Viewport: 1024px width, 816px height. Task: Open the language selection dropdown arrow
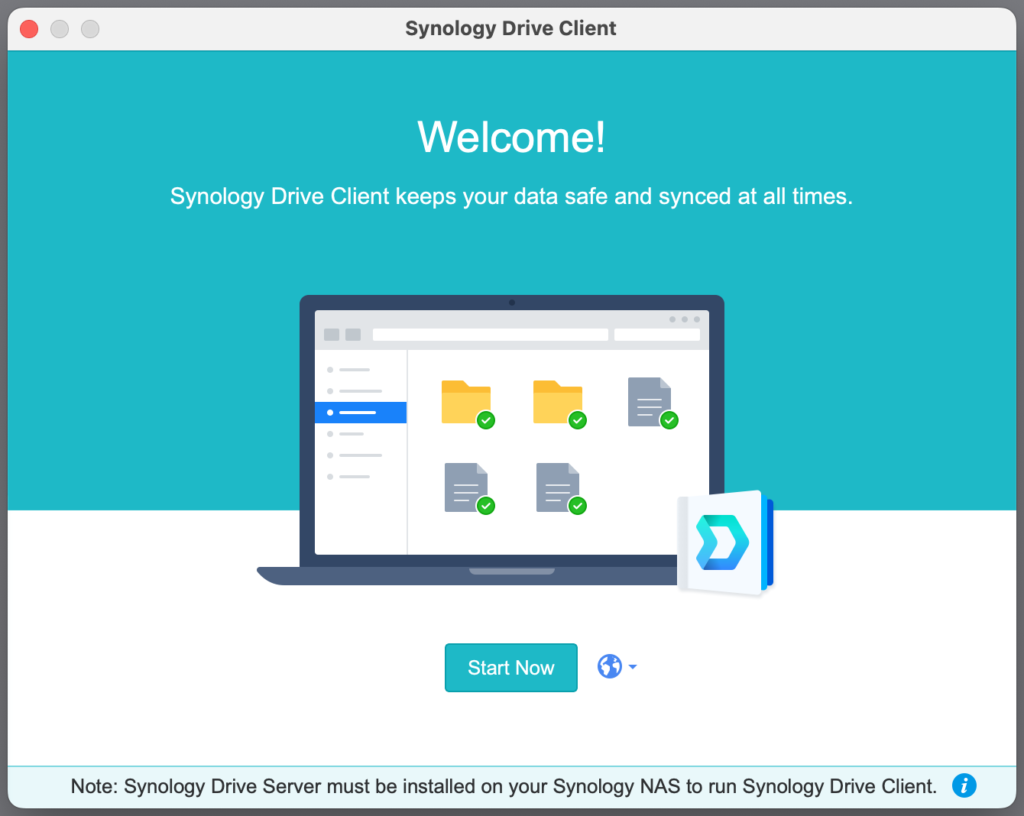click(x=630, y=666)
